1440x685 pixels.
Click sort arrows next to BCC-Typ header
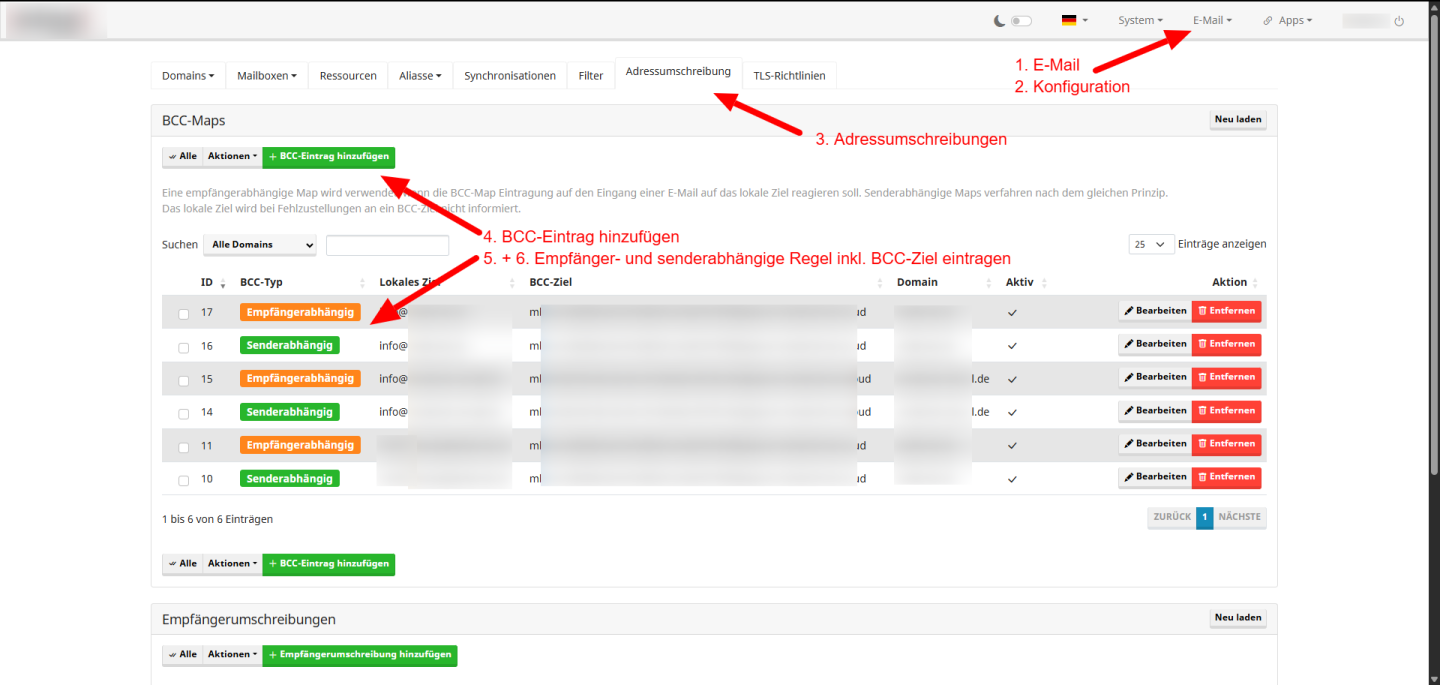tap(362, 283)
